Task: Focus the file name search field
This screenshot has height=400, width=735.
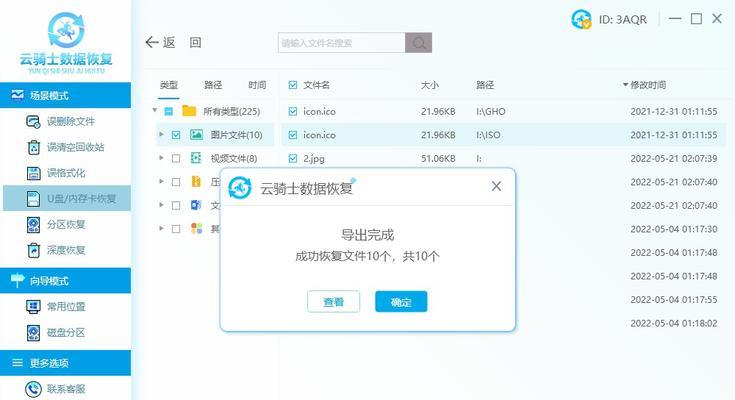Action: 342,43
